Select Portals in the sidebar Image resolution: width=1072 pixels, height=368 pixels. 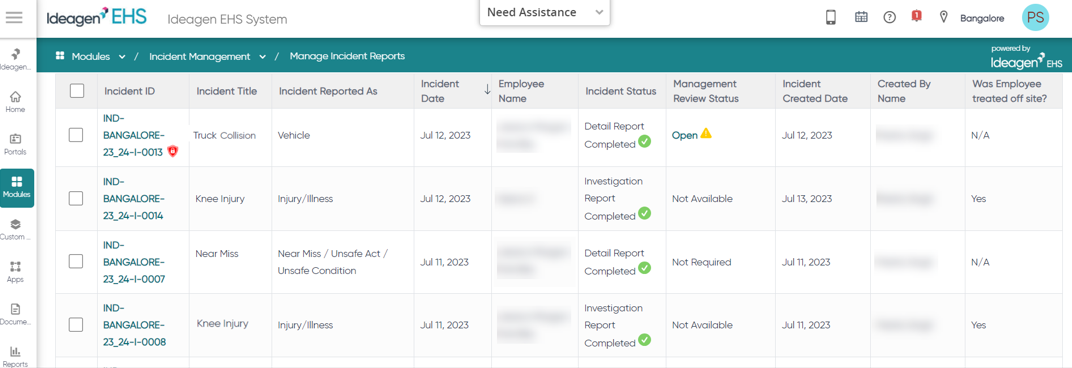[x=16, y=144]
